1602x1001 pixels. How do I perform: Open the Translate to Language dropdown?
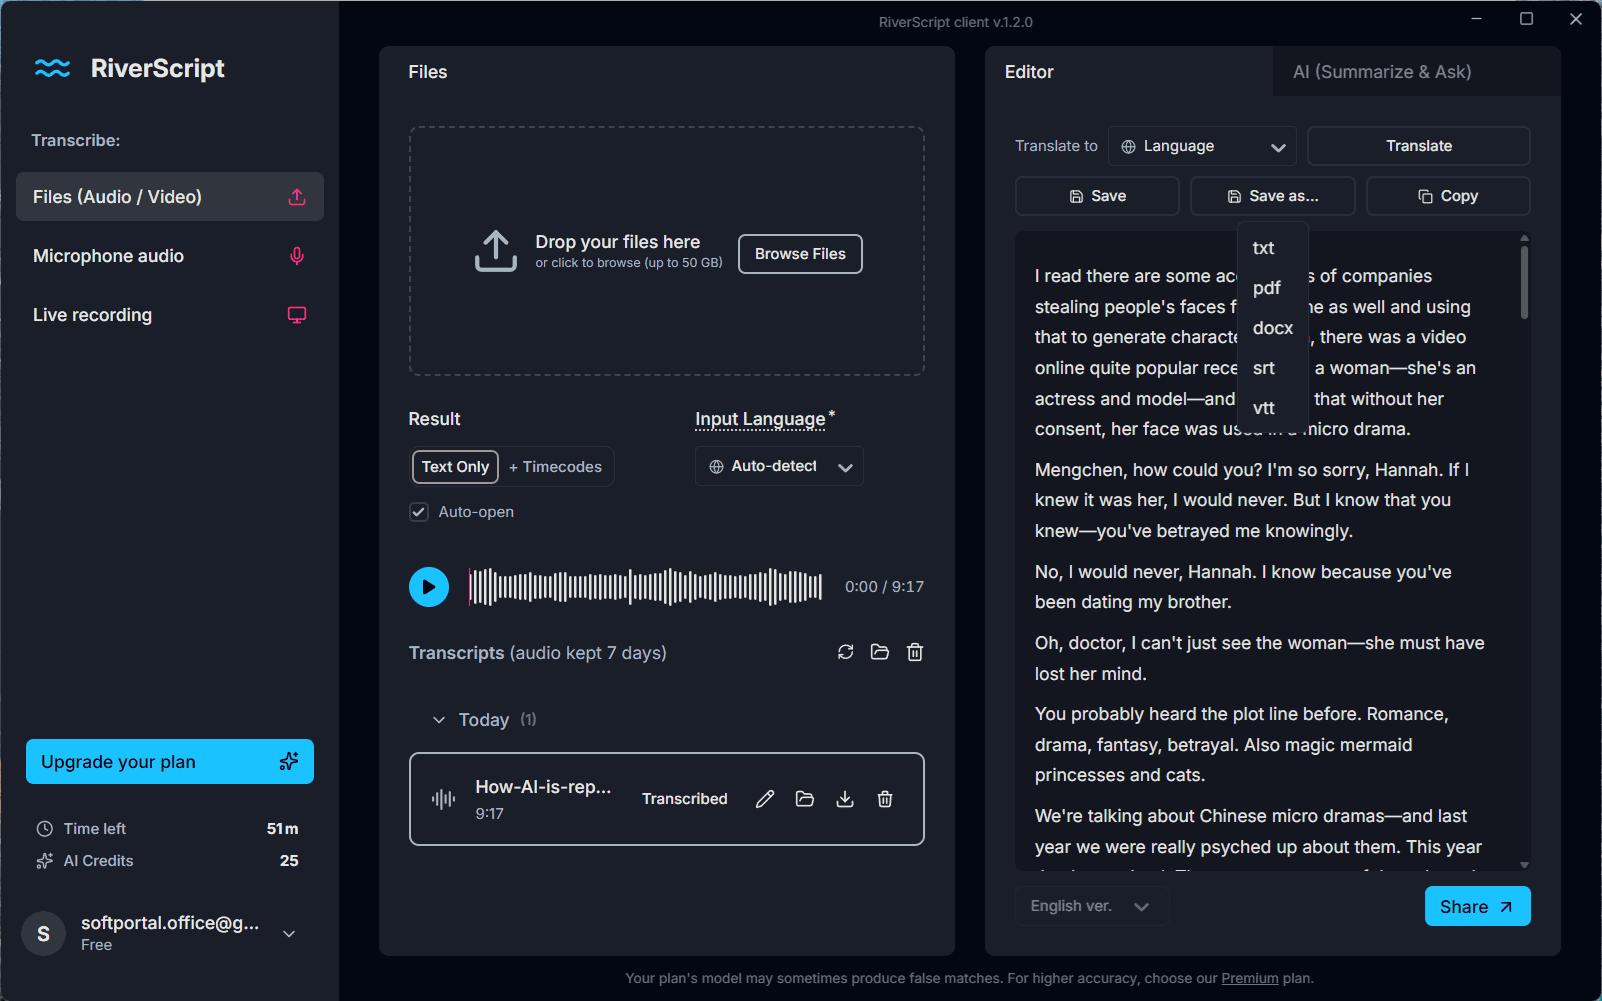[x=1202, y=146]
